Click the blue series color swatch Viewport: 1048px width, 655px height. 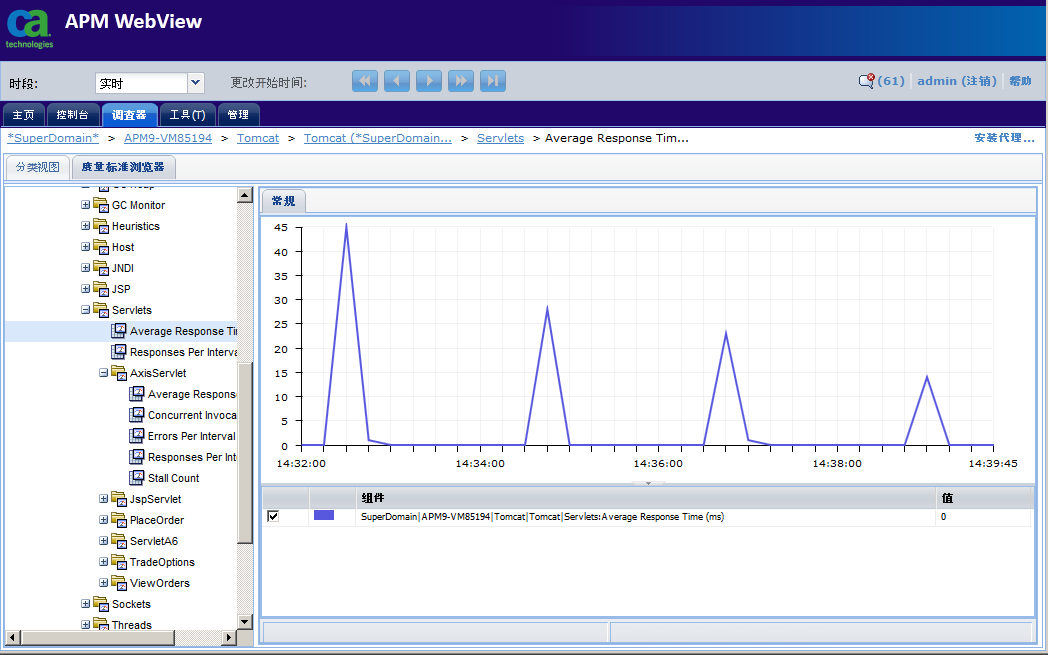tap(323, 516)
